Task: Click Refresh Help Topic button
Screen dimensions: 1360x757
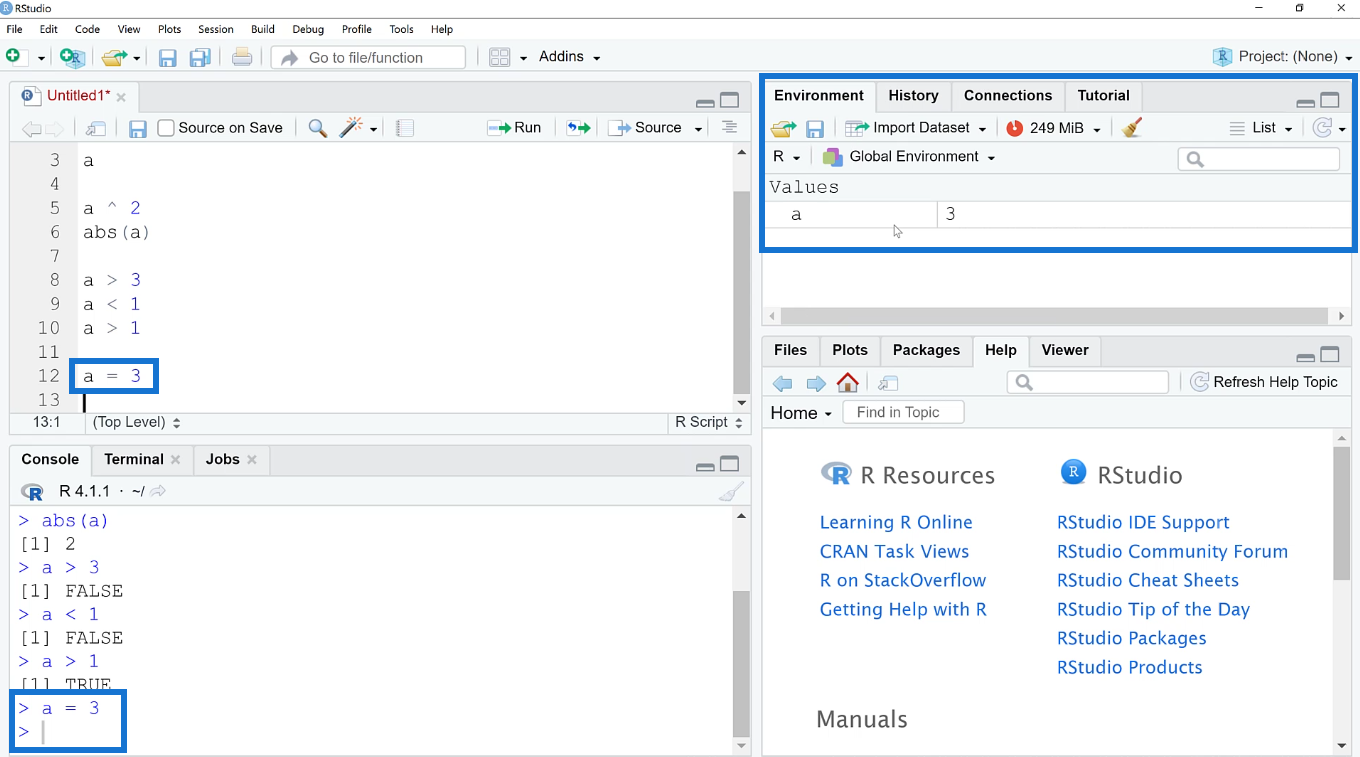Action: (x=1264, y=382)
